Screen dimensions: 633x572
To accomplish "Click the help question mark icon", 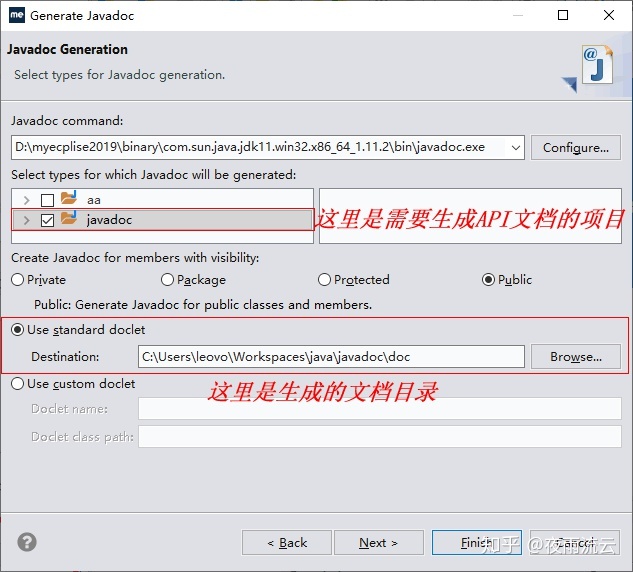I will pos(27,542).
